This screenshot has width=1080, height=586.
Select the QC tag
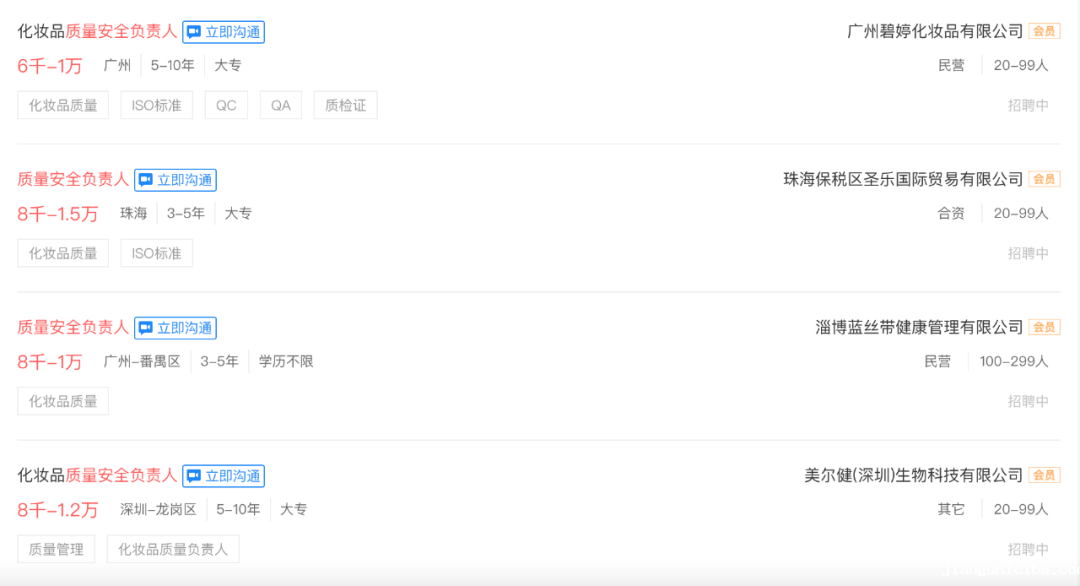coord(226,105)
